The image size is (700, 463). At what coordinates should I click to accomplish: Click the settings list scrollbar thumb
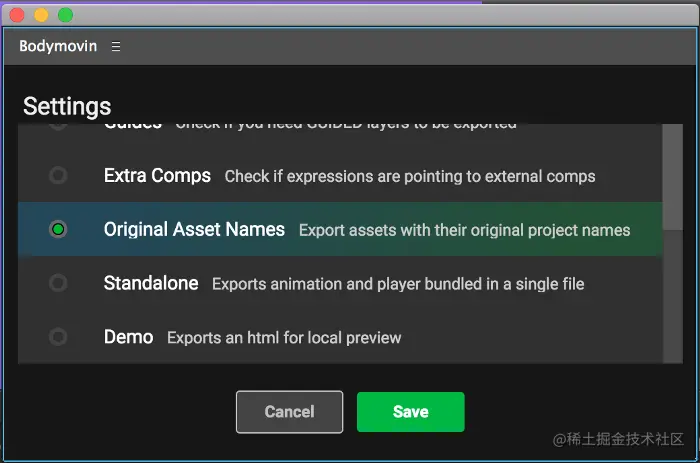[673, 177]
